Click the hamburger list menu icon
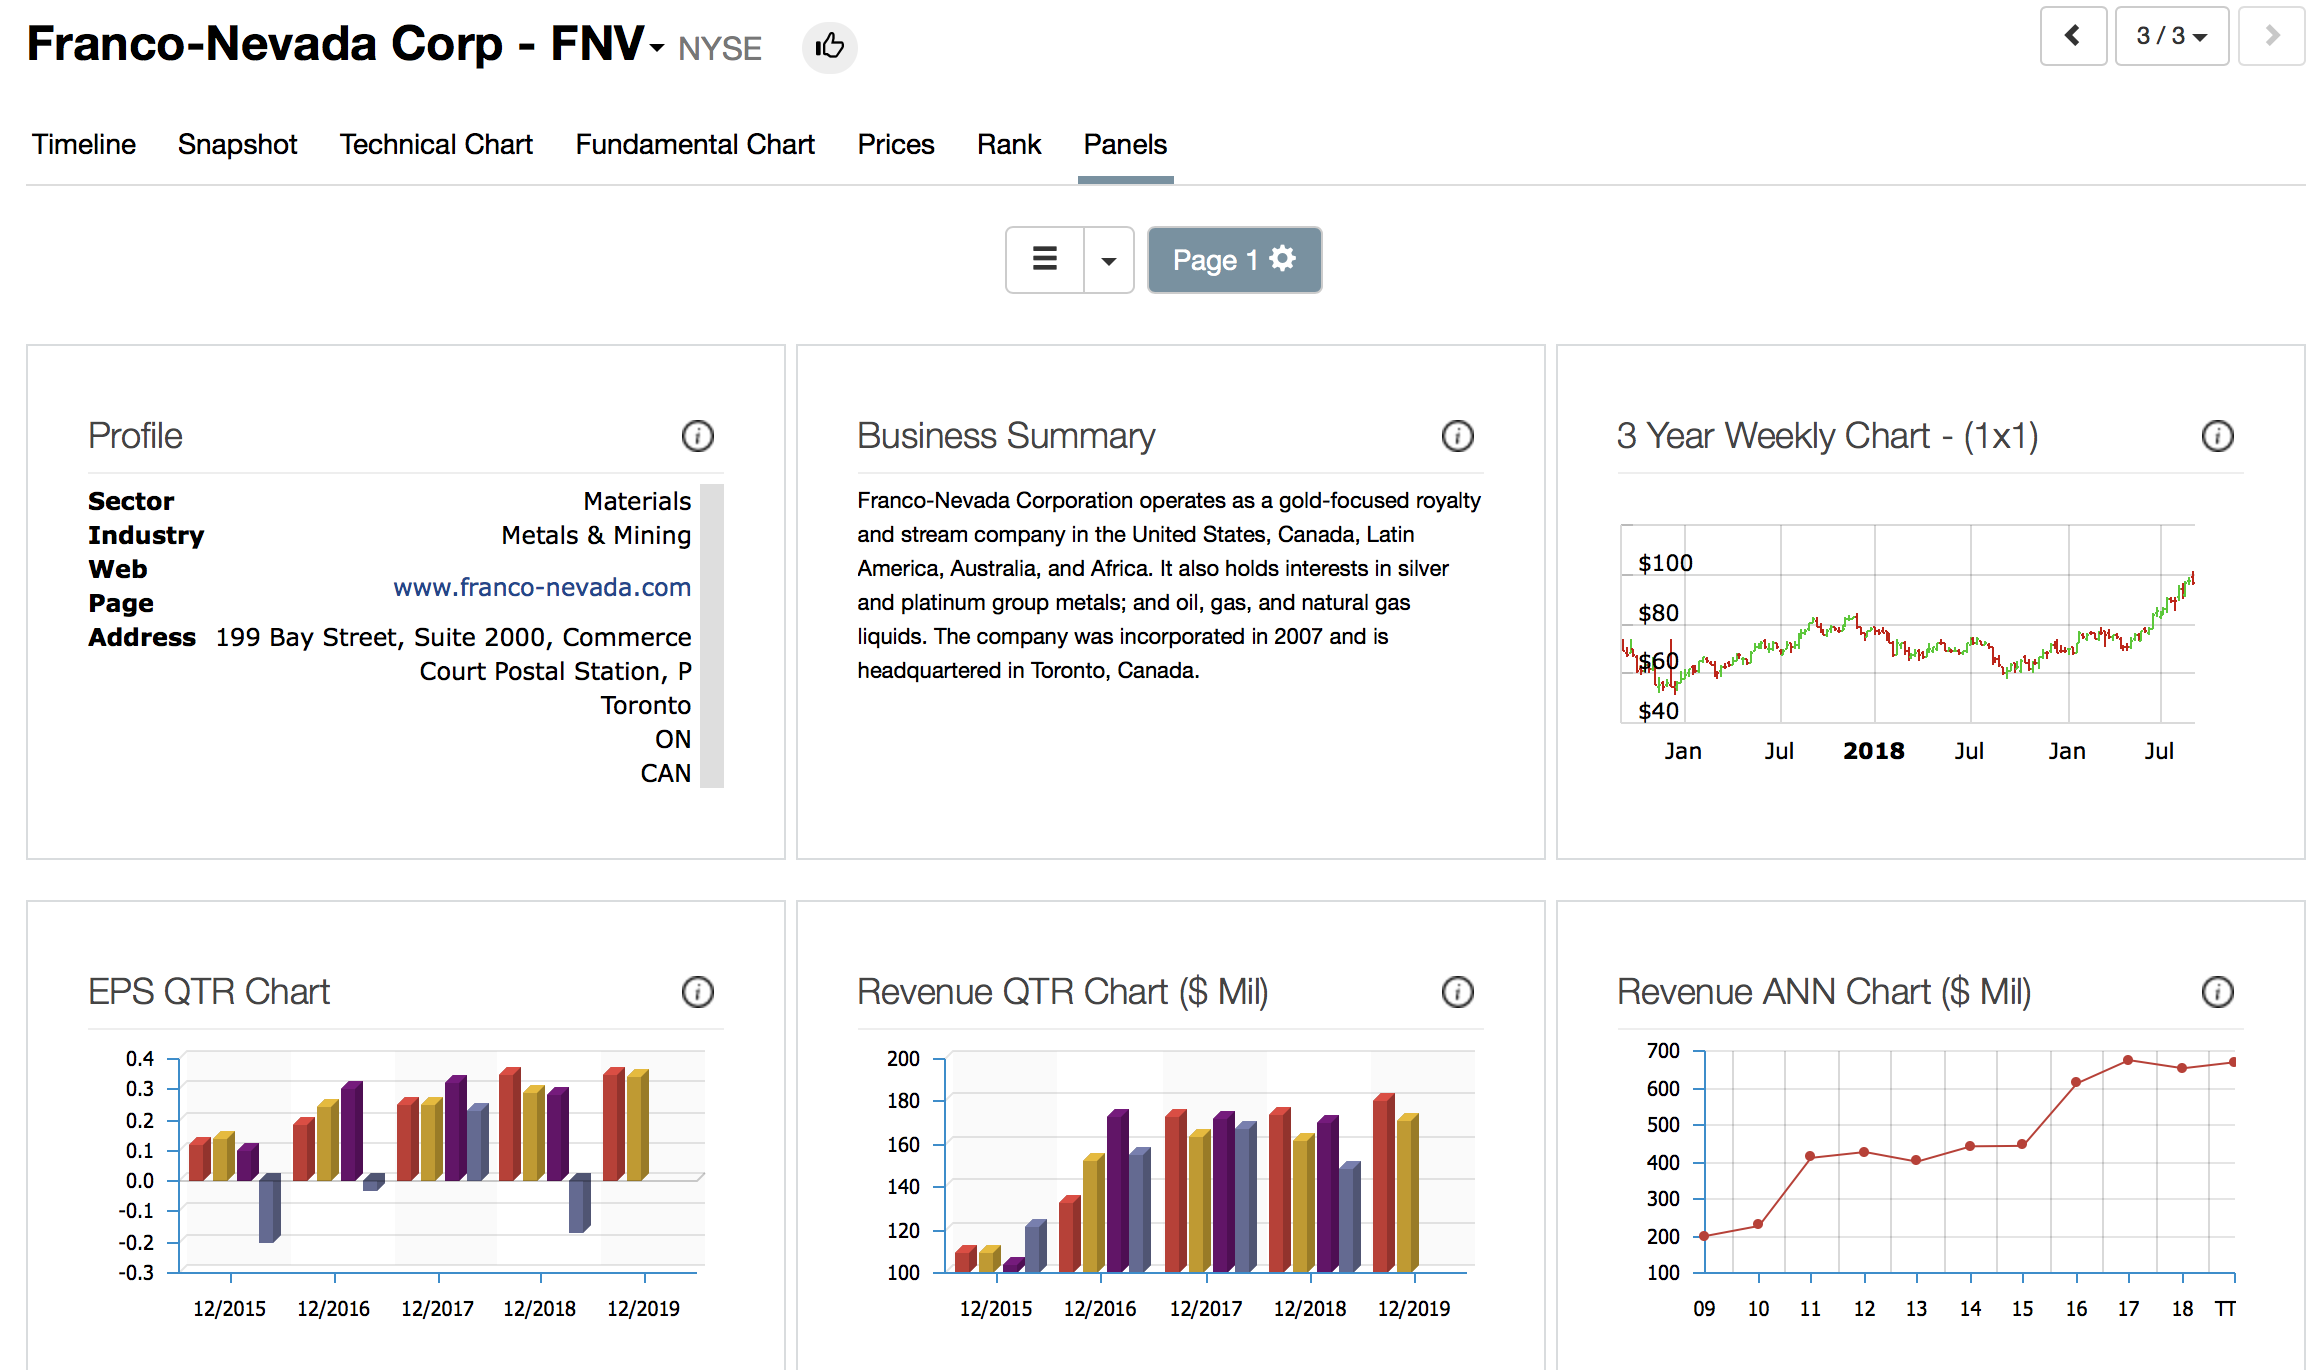The image size is (2320, 1370). pos(1045,260)
